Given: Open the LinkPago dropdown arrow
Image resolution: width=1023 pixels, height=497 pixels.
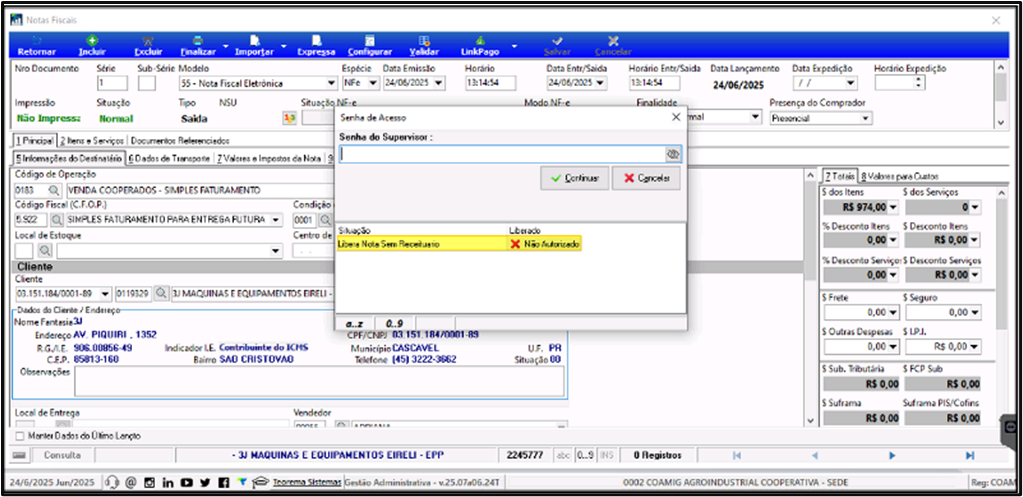Looking at the screenshot, I should (x=515, y=46).
